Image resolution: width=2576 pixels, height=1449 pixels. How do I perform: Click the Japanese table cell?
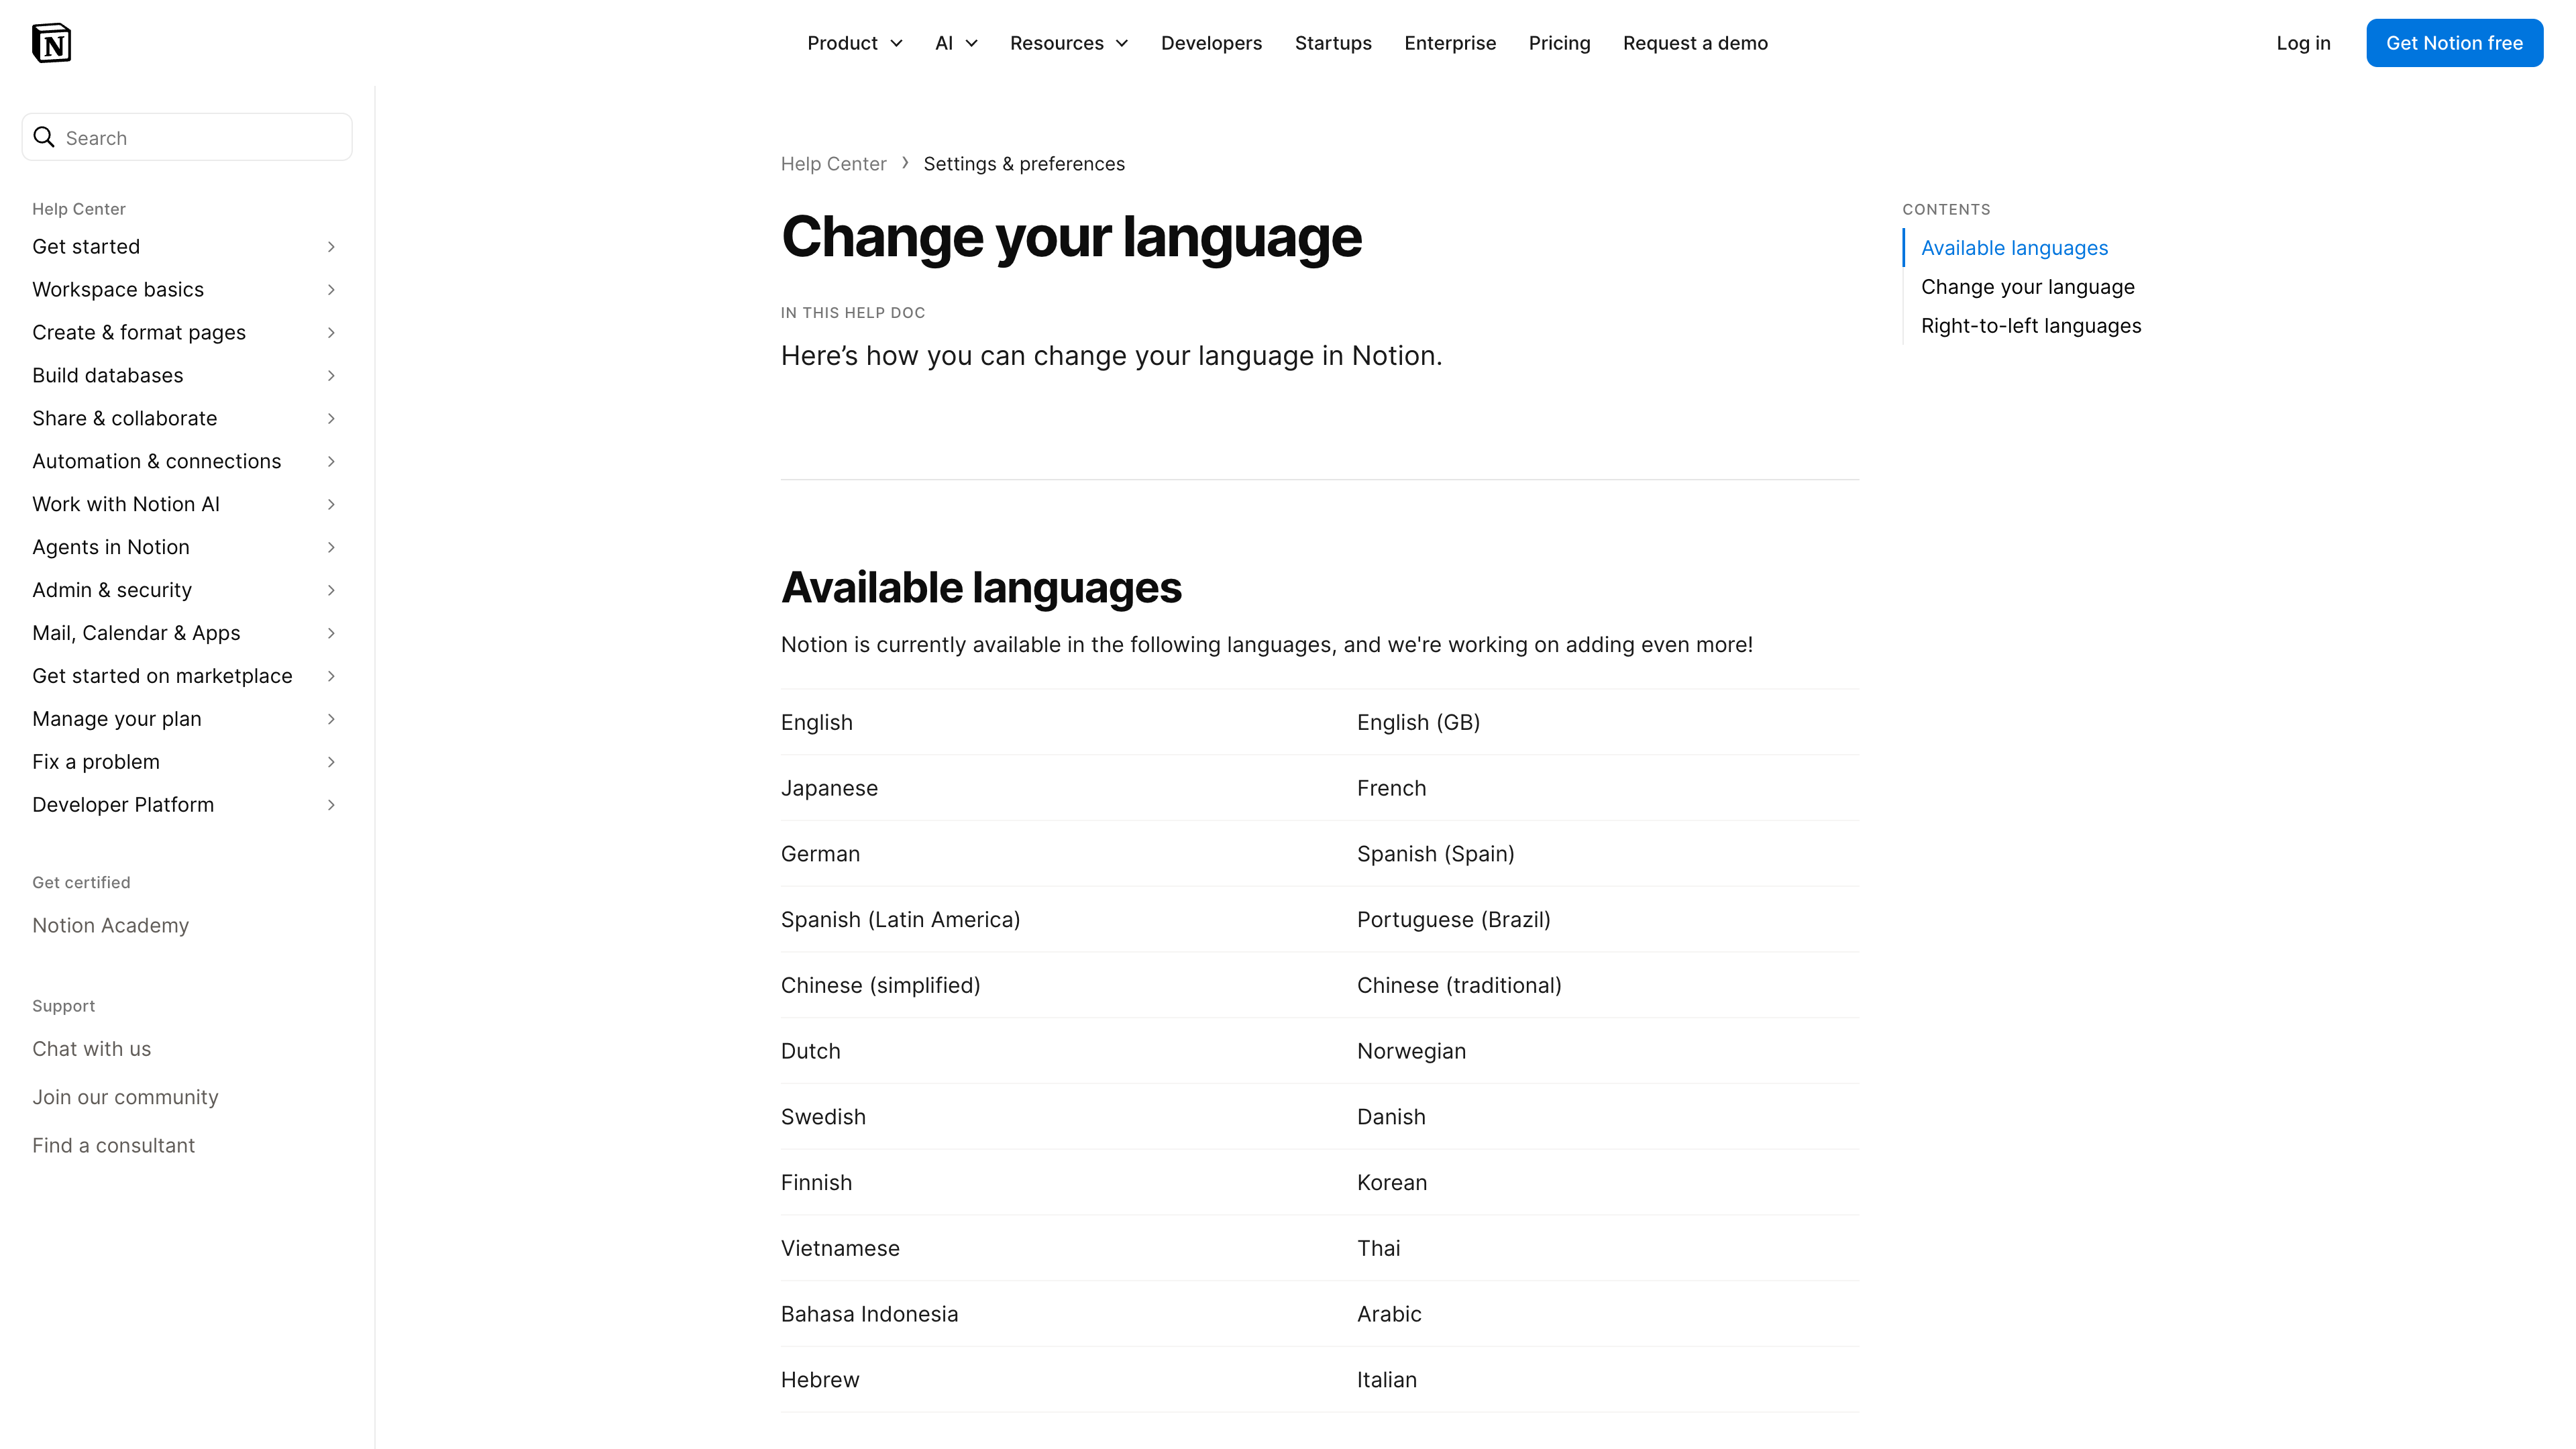[829, 788]
